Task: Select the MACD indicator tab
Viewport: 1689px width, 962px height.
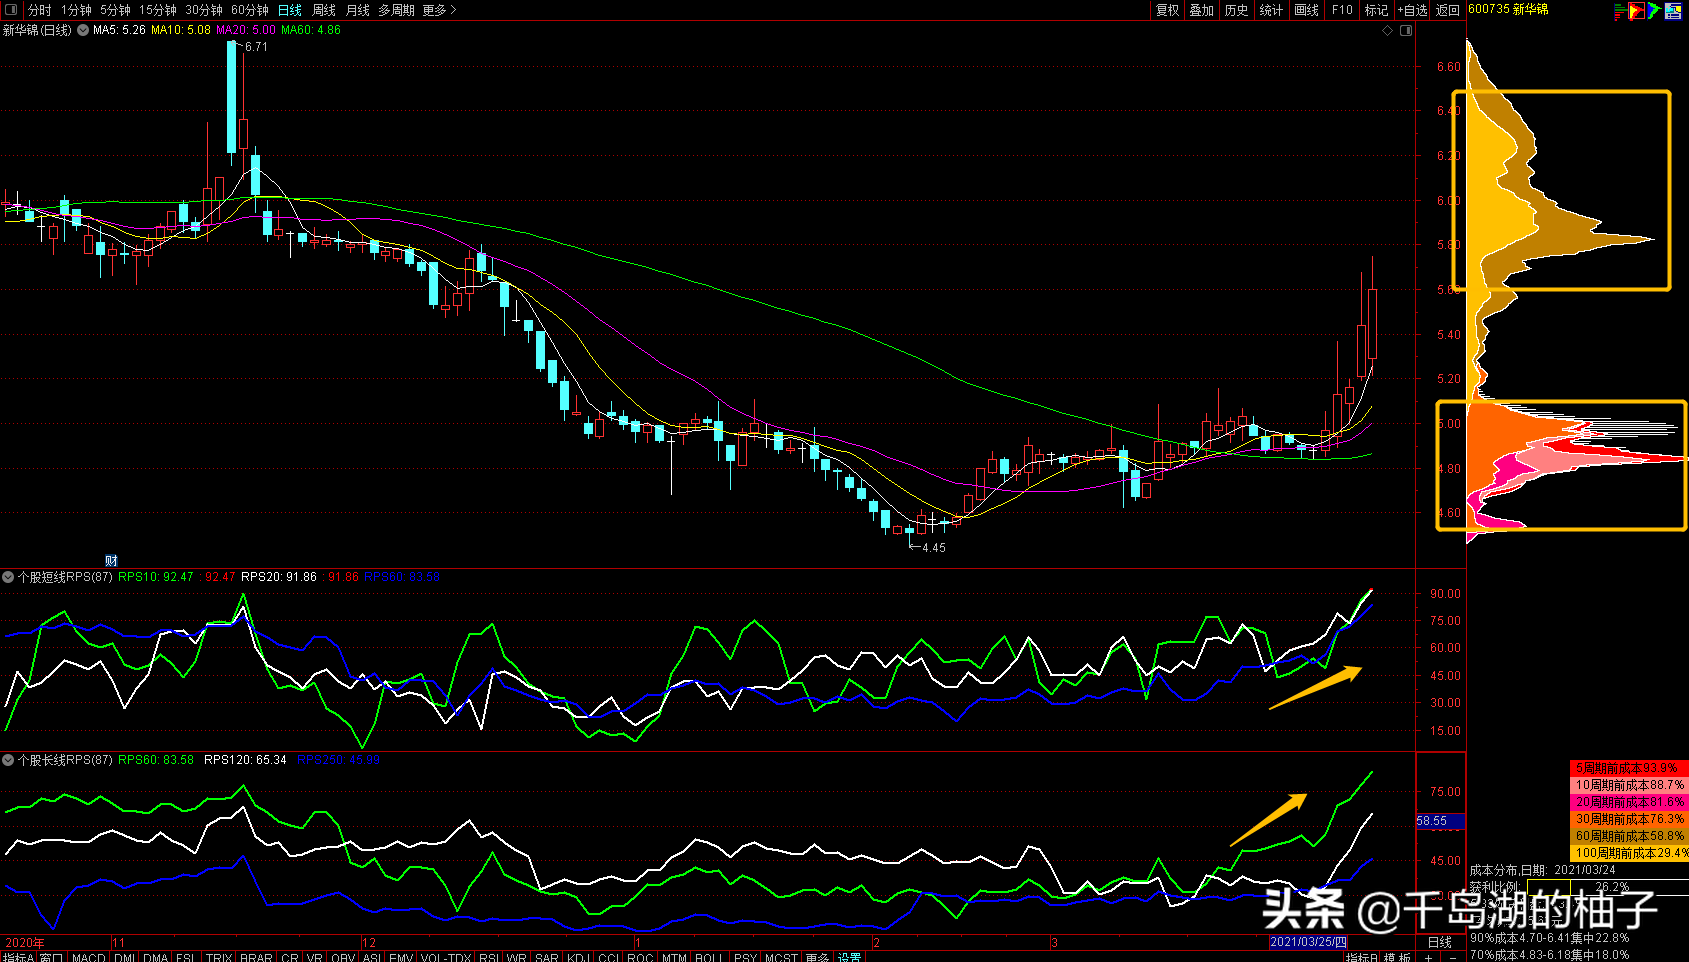Action: pyautogui.click(x=89, y=957)
